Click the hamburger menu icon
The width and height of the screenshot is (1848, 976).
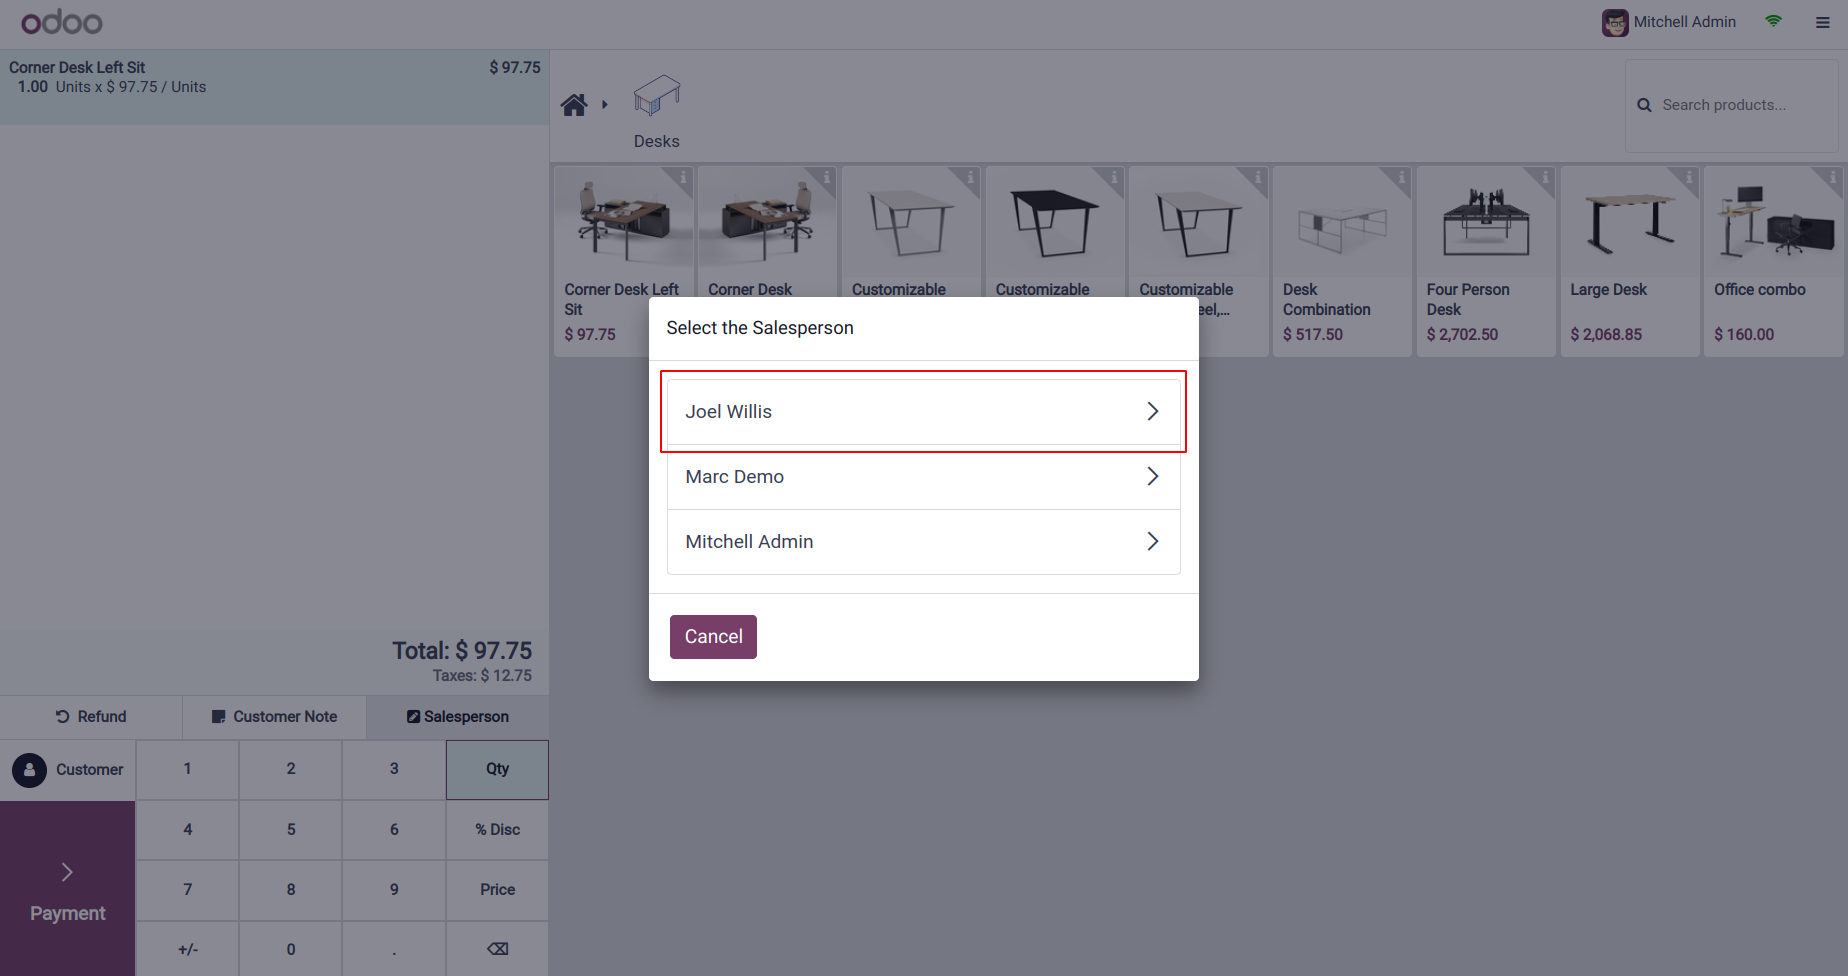click(x=1823, y=22)
